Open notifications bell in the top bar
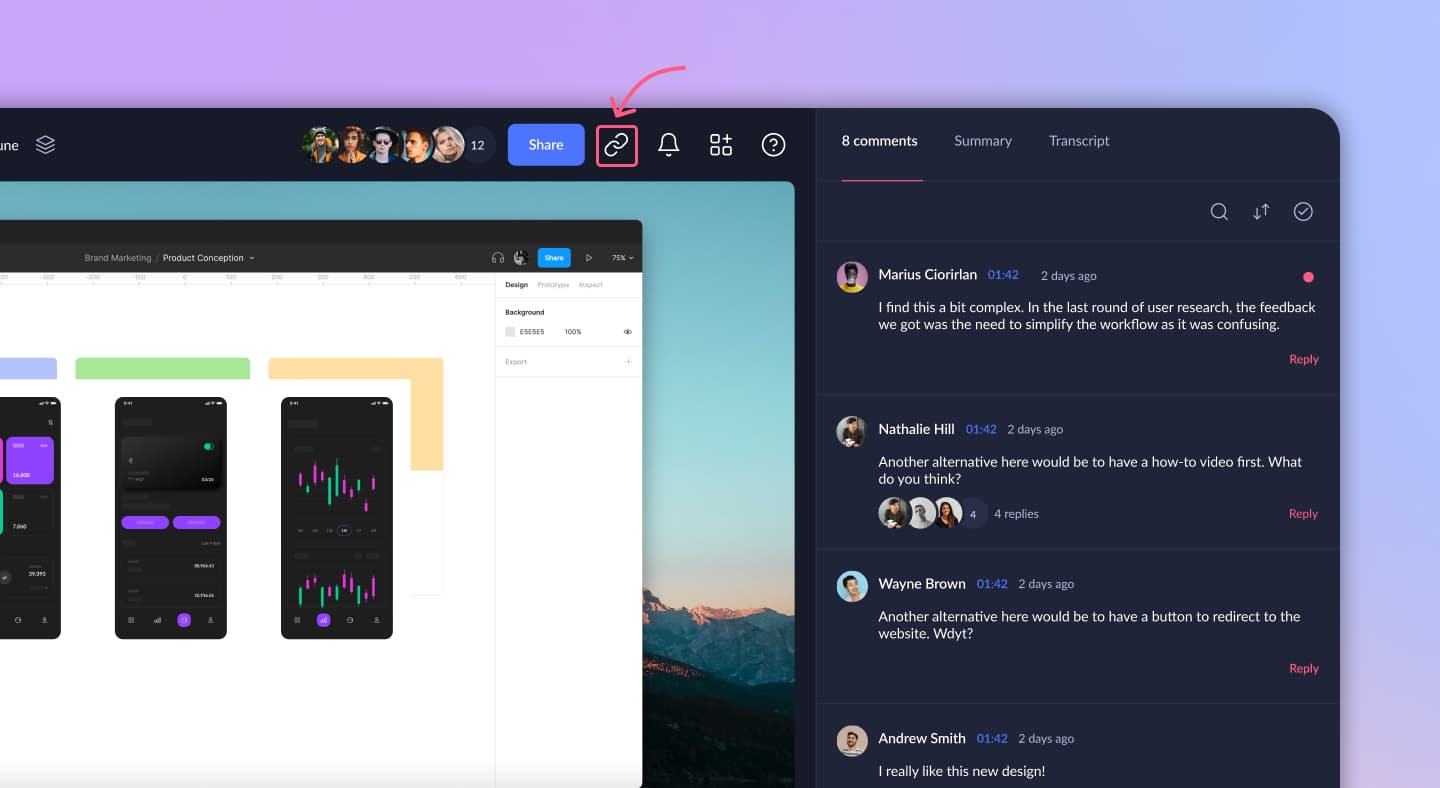 (x=669, y=145)
